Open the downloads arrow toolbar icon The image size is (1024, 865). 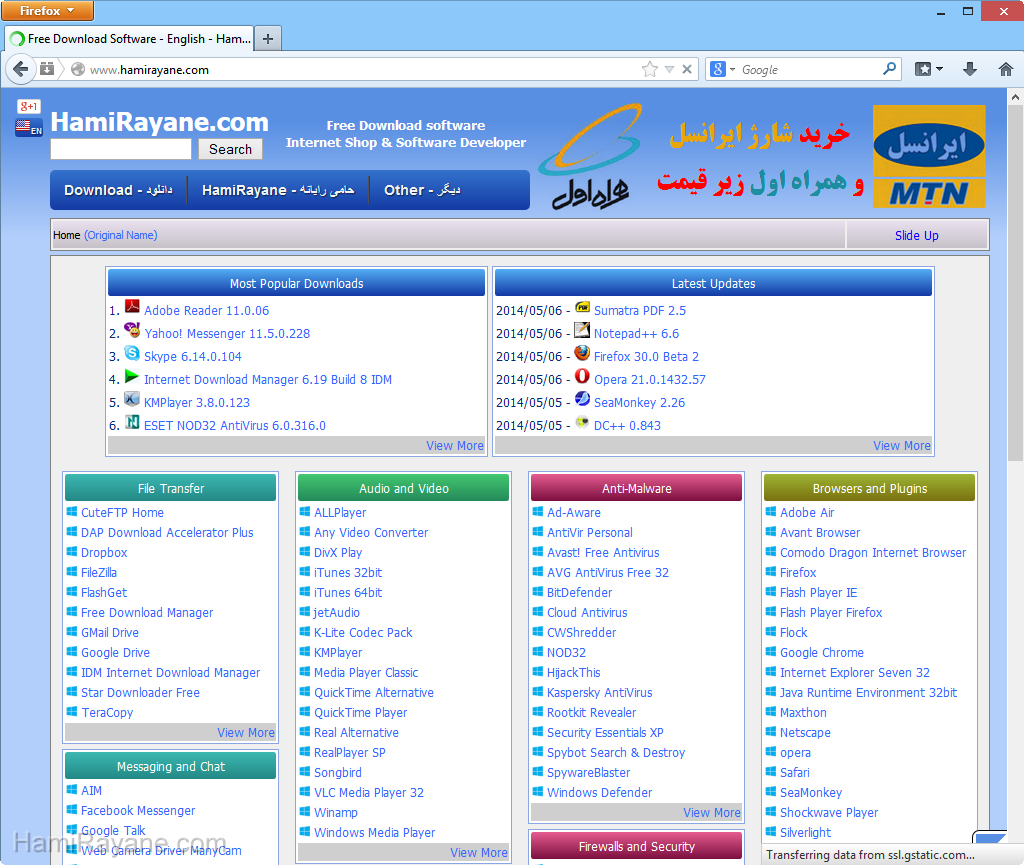pos(970,69)
